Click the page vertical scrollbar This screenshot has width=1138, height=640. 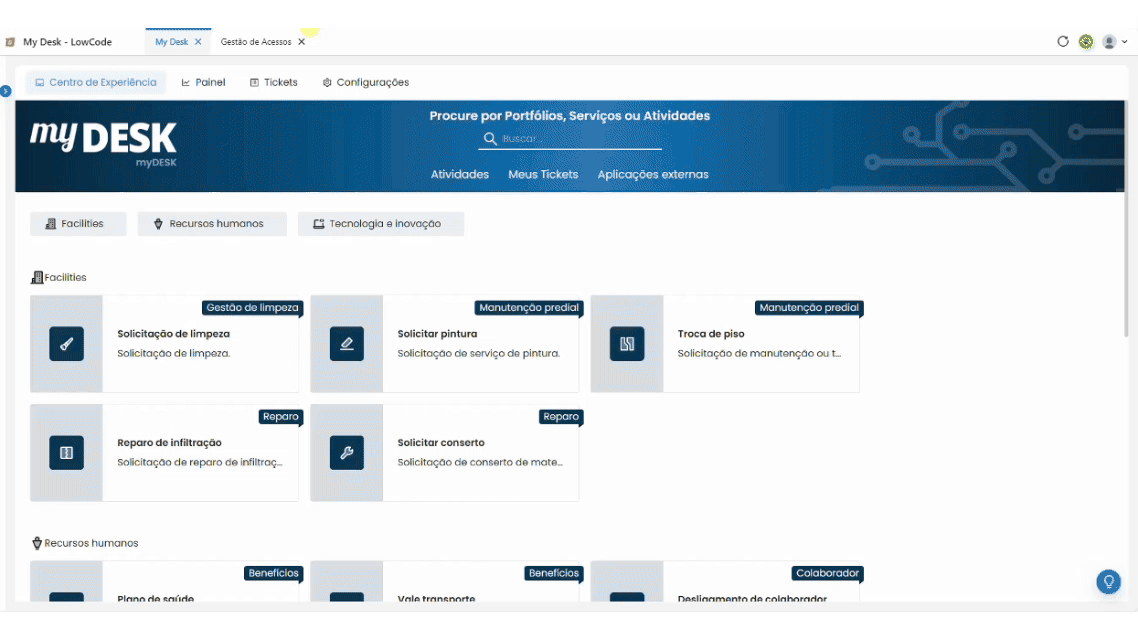[1126, 218]
